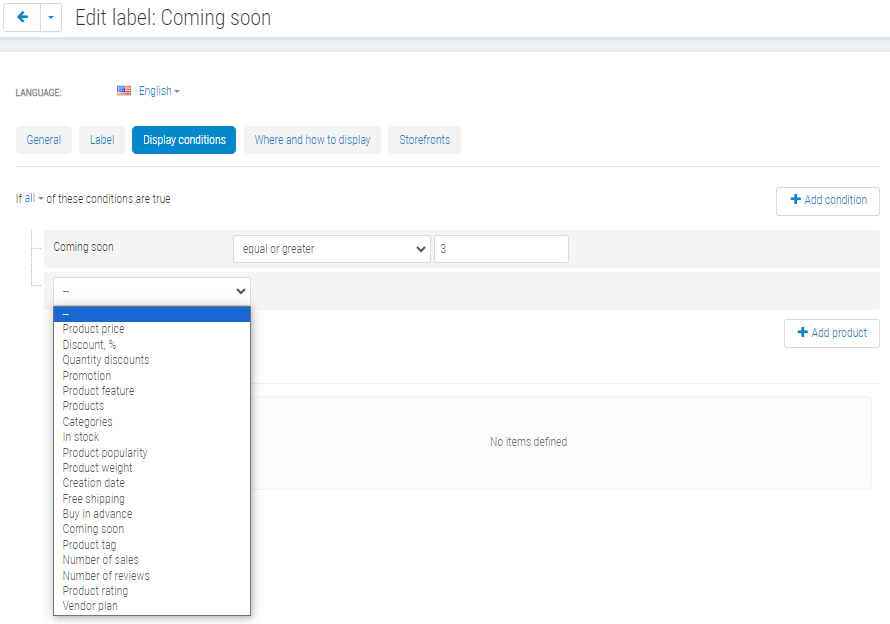
Task: Pick 'Number of reviews' option
Action: [152, 575]
